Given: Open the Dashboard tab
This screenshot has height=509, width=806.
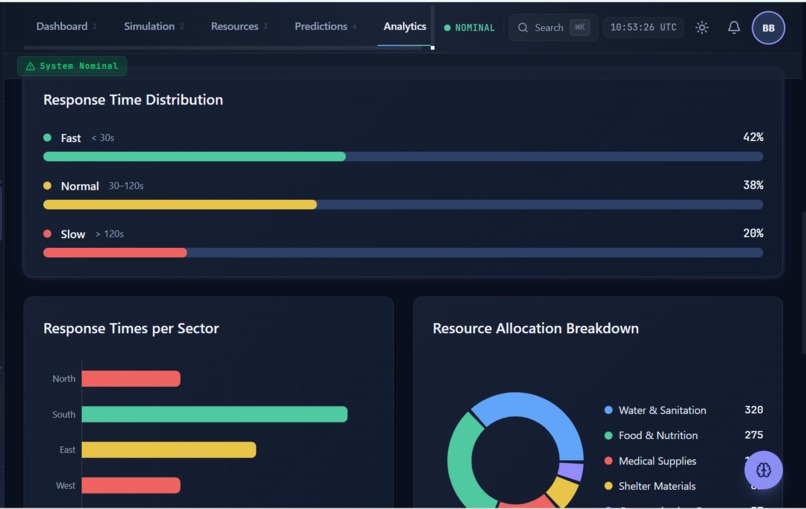Looking at the screenshot, I should pyautogui.click(x=66, y=27).
